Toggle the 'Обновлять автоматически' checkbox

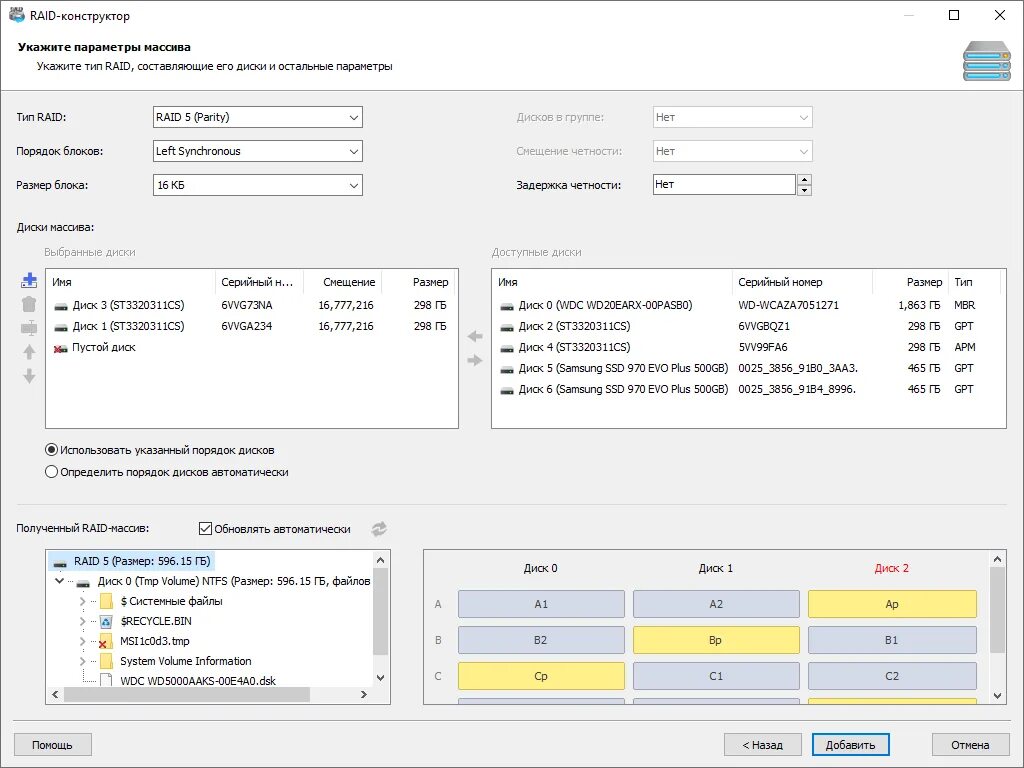pos(206,528)
